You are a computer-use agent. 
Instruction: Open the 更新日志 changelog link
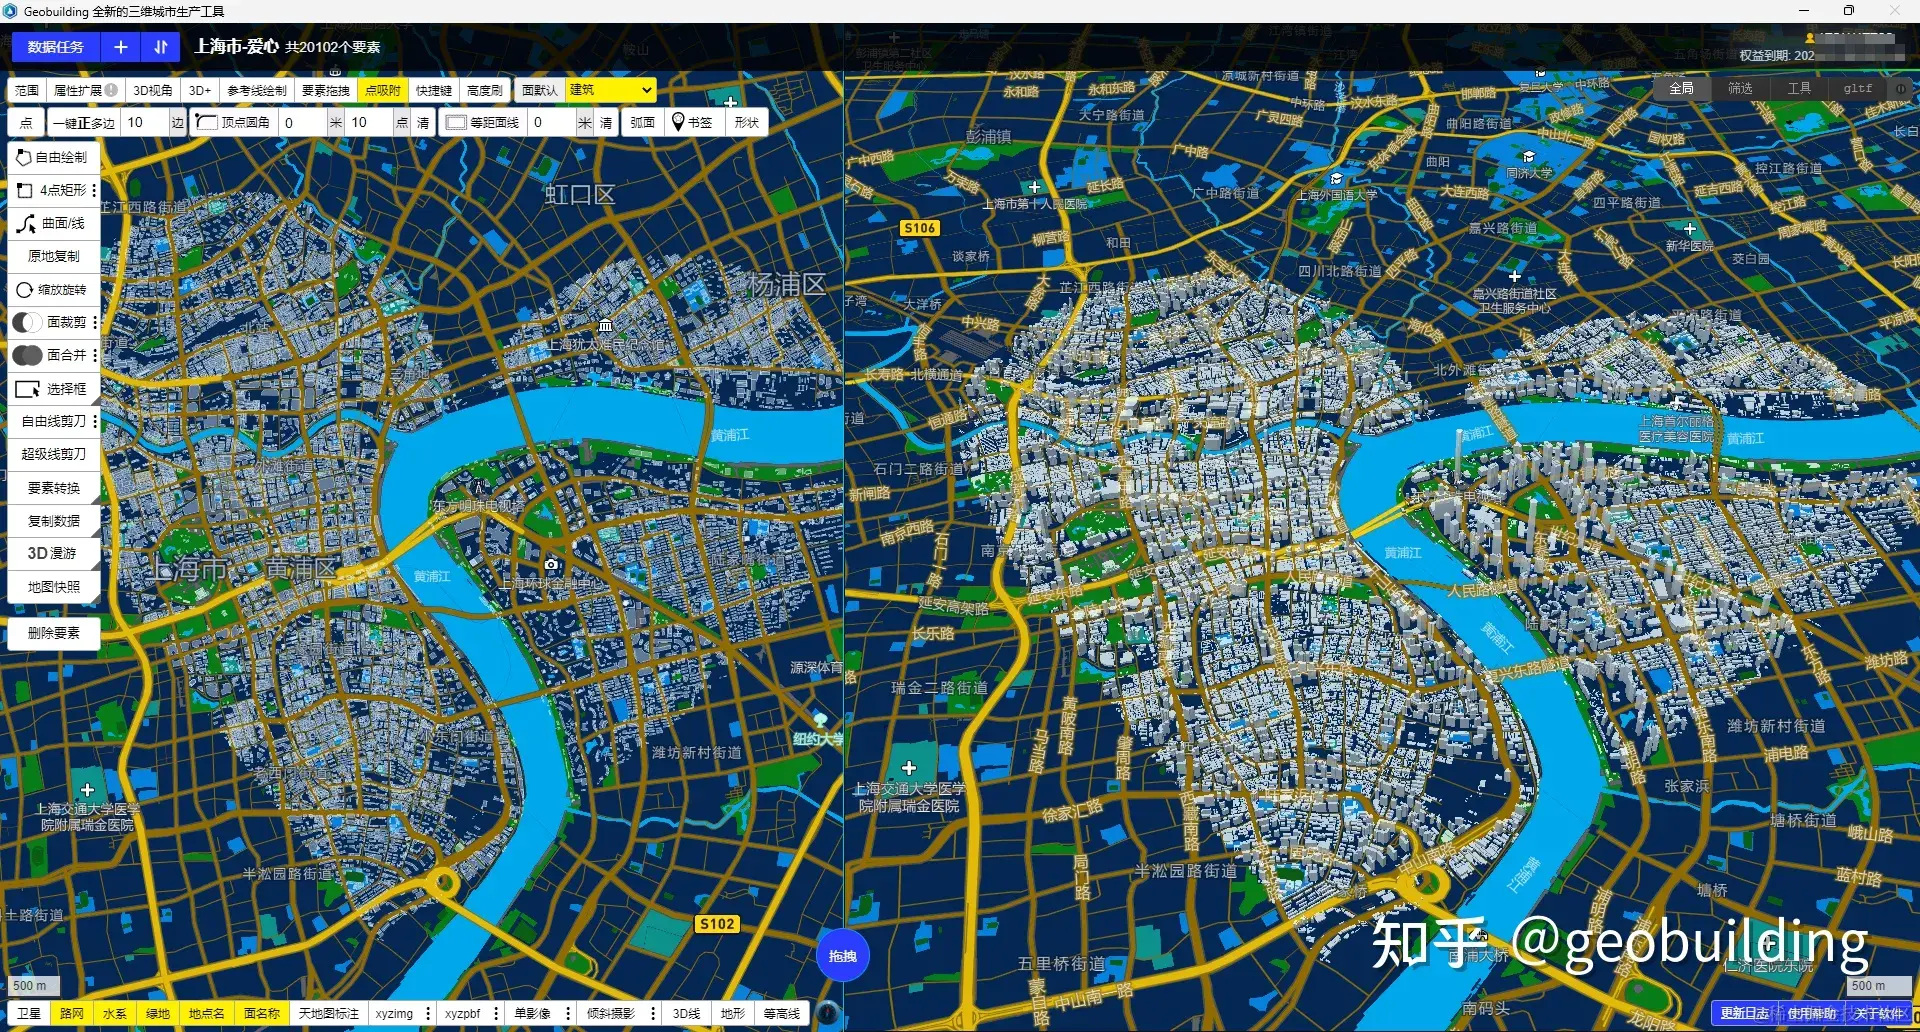(1744, 1013)
